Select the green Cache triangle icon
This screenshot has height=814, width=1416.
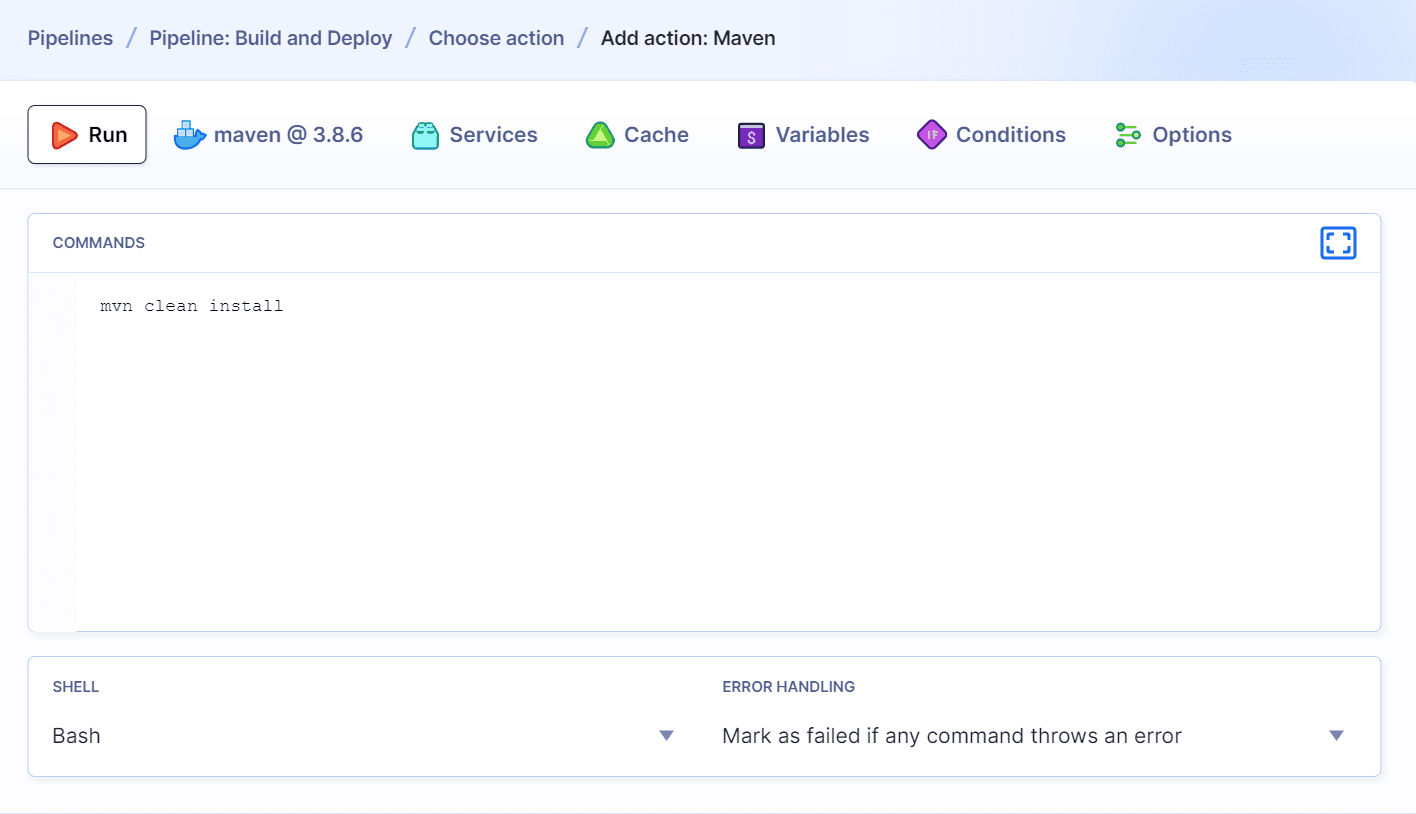(600, 134)
